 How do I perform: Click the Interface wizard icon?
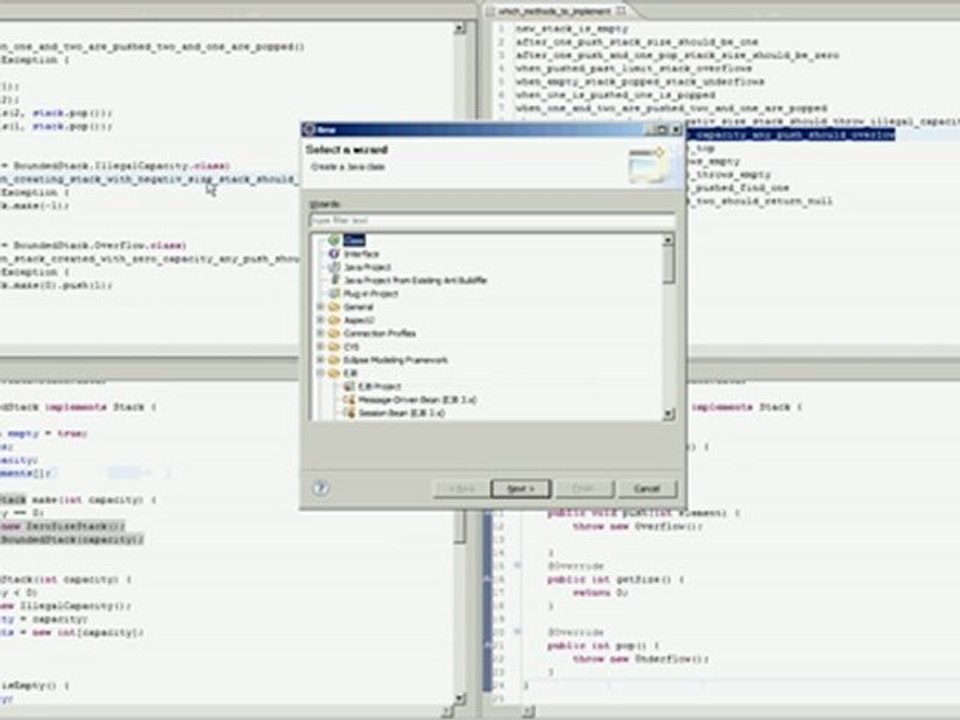(334, 253)
